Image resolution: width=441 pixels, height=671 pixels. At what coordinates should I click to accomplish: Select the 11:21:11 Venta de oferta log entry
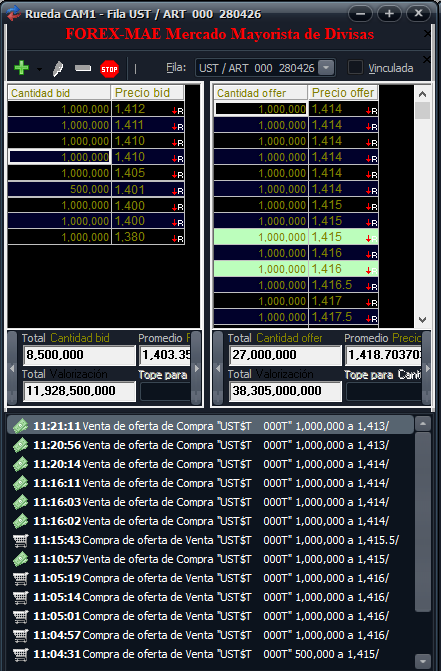(x=210, y=426)
